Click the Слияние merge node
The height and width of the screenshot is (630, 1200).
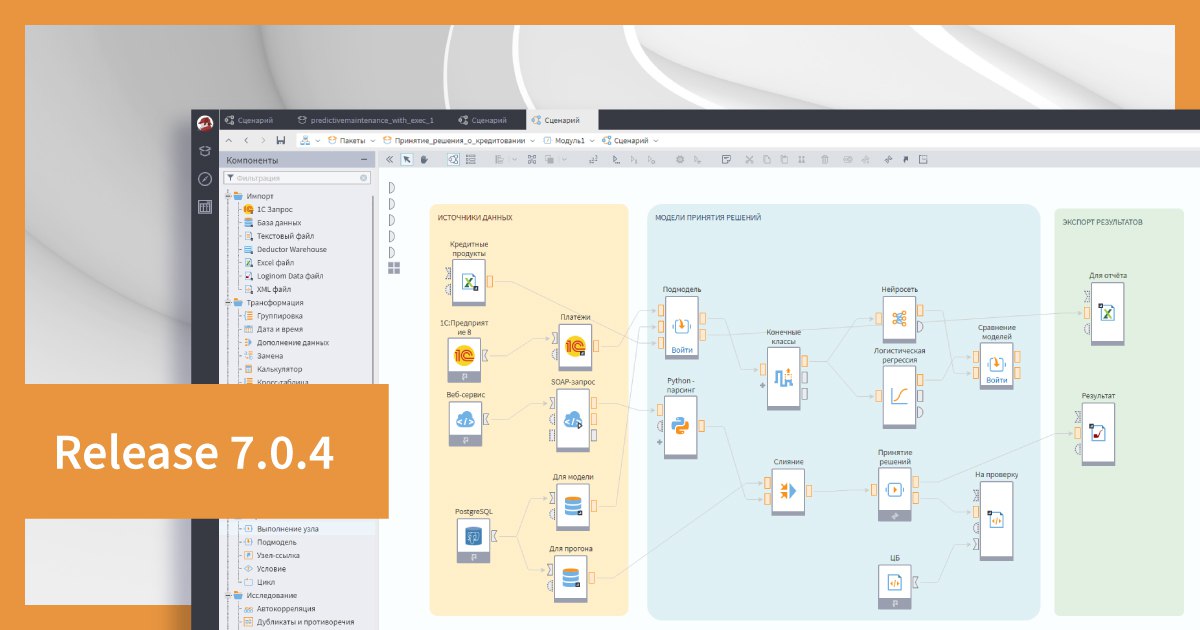(x=788, y=491)
